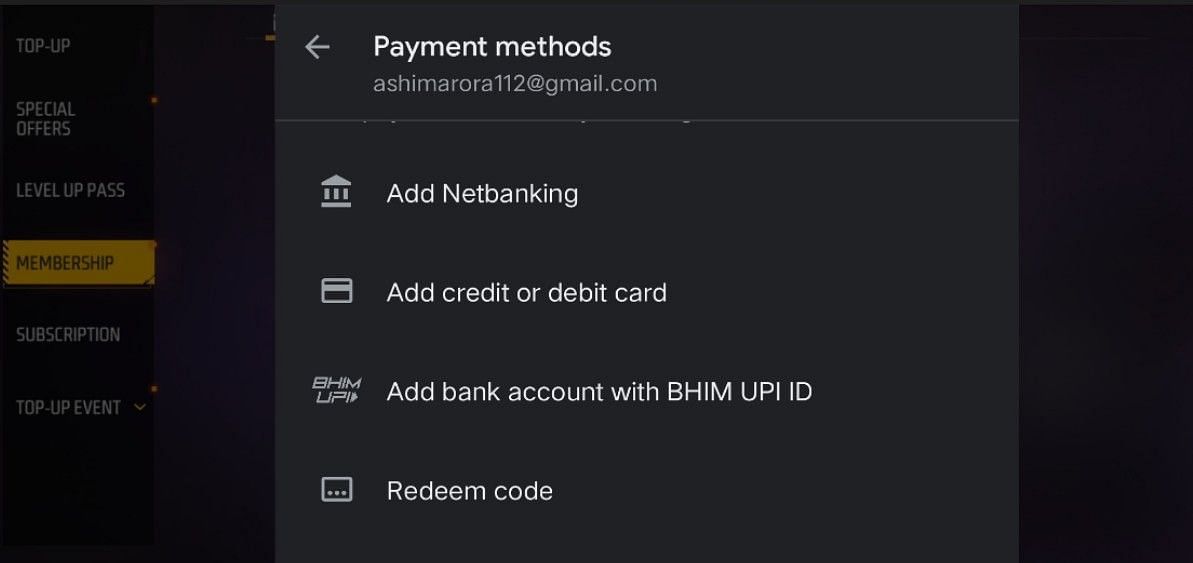
Task: Choose Add credit or debit card
Action: 526,292
